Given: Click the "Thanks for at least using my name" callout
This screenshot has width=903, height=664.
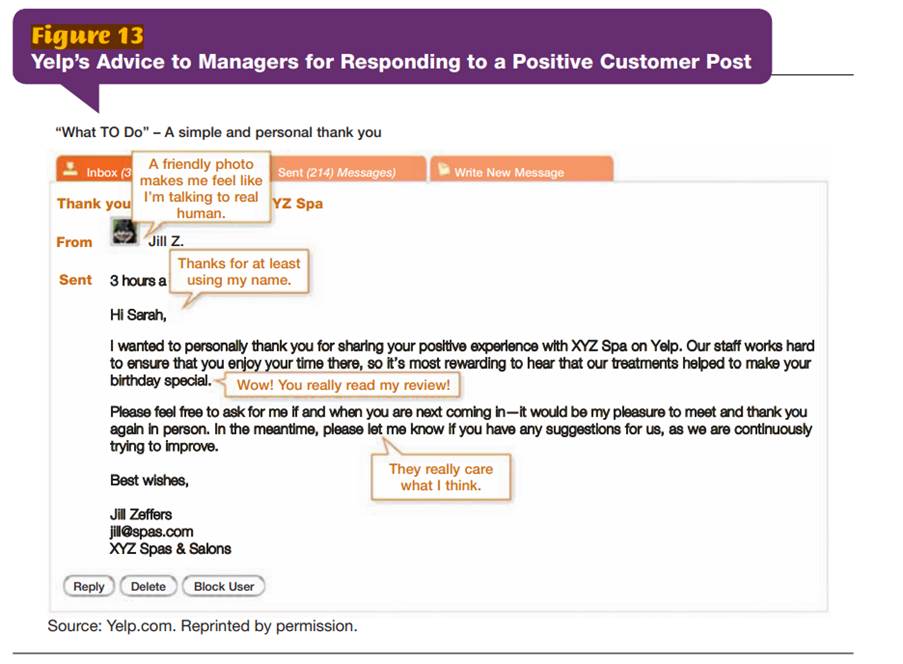Looking at the screenshot, I should [239, 271].
